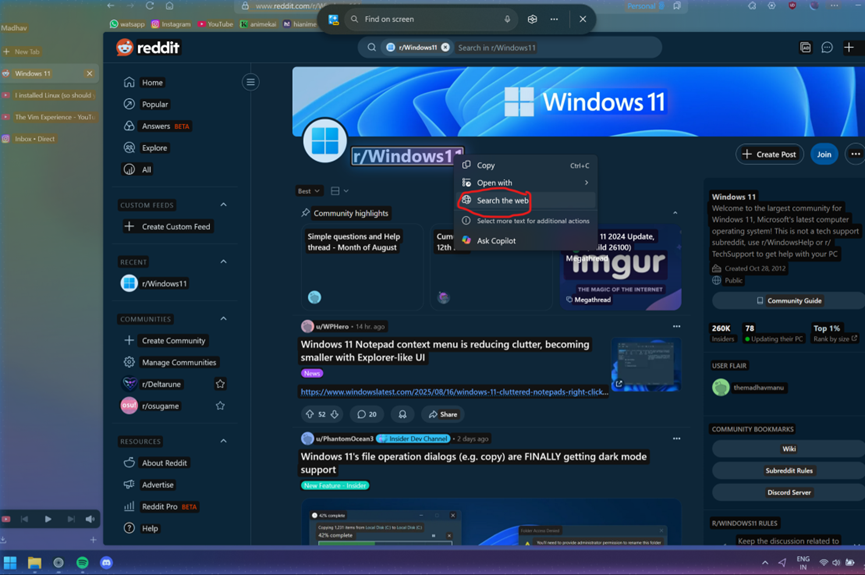Collapse the Custom Feeds section
The height and width of the screenshot is (575, 865).
[x=223, y=205]
